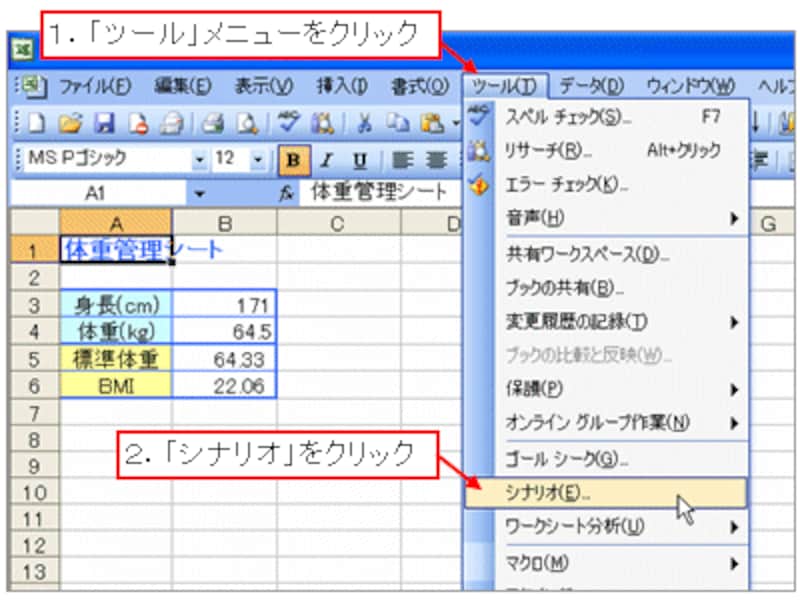The height and width of the screenshot is (600, 800).
Task: Click the Research icon beside リサーチ
Action: [479, 151]
